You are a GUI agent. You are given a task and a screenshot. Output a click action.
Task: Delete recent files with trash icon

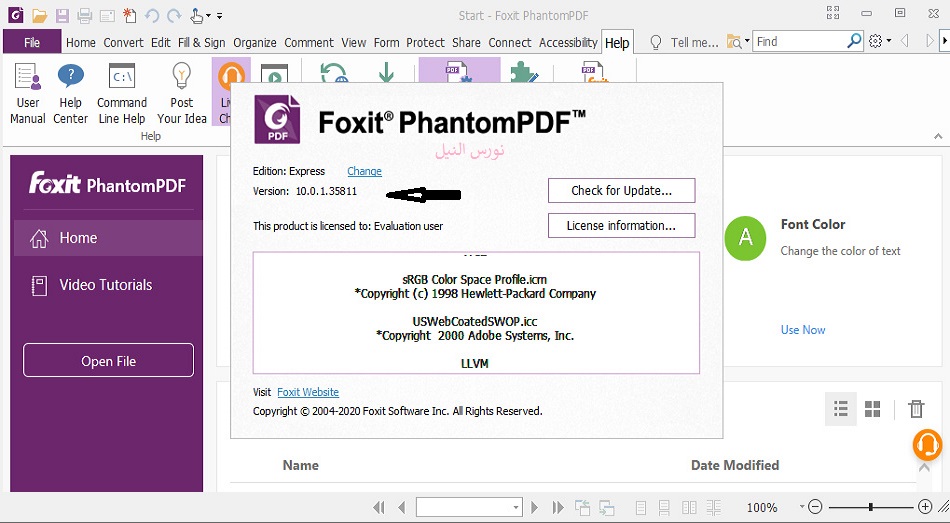pyautogui.click(x=916, y=408)
